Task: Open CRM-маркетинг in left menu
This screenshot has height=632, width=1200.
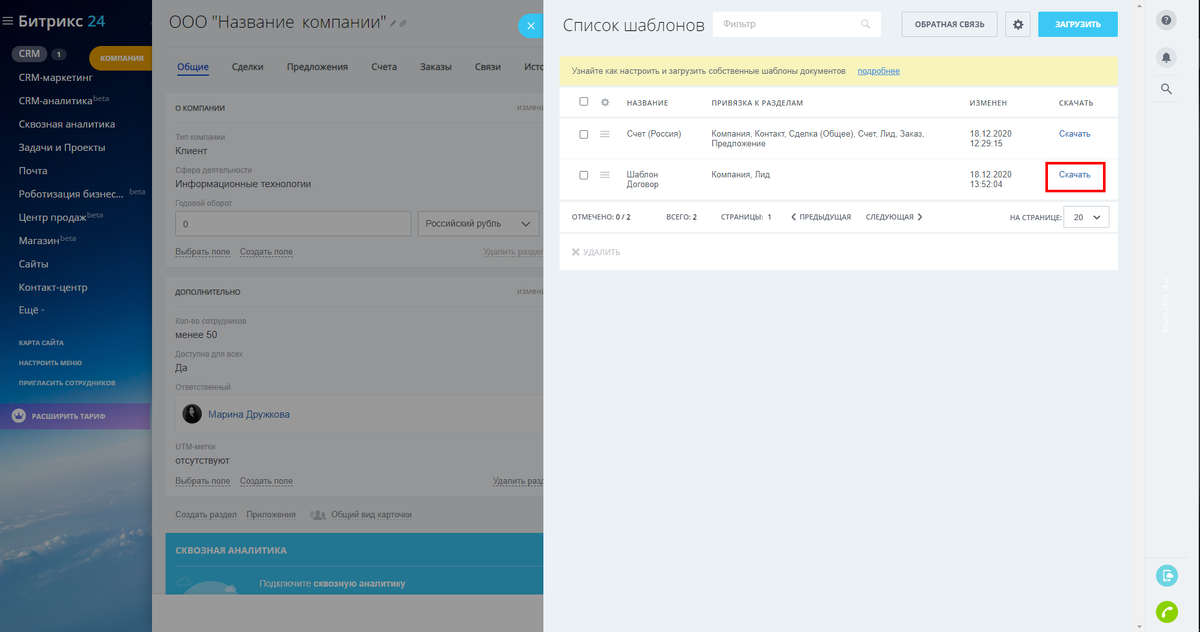Action: tap(55, 76)
